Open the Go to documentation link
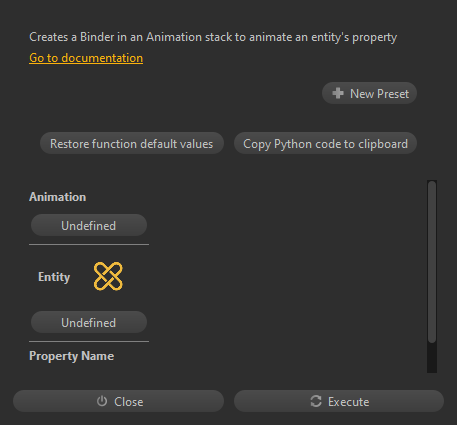Viewport: 457px width, 425px height. coord(86,58)
